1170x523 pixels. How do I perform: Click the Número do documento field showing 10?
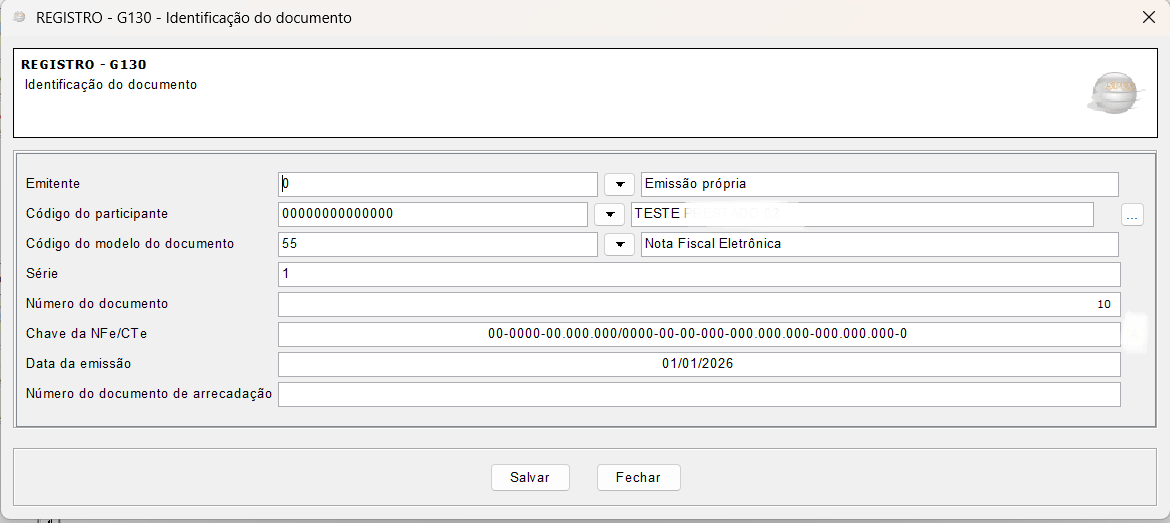point(699,304)
